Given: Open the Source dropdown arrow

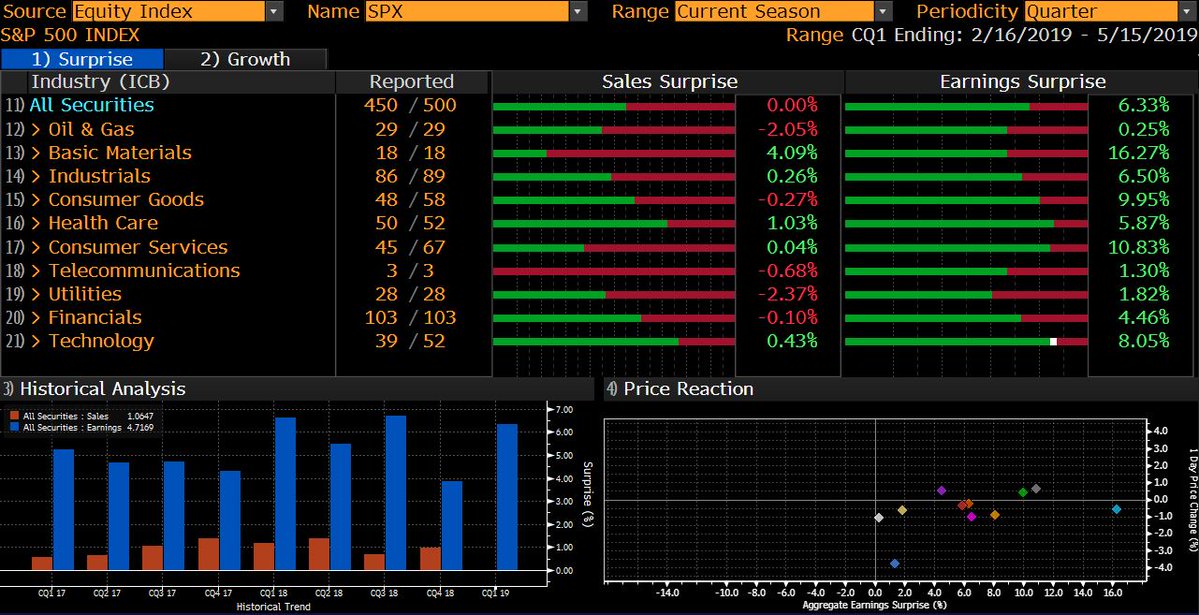Looking at the screenshot, I should pyautogui.click(x=275, y=11).
